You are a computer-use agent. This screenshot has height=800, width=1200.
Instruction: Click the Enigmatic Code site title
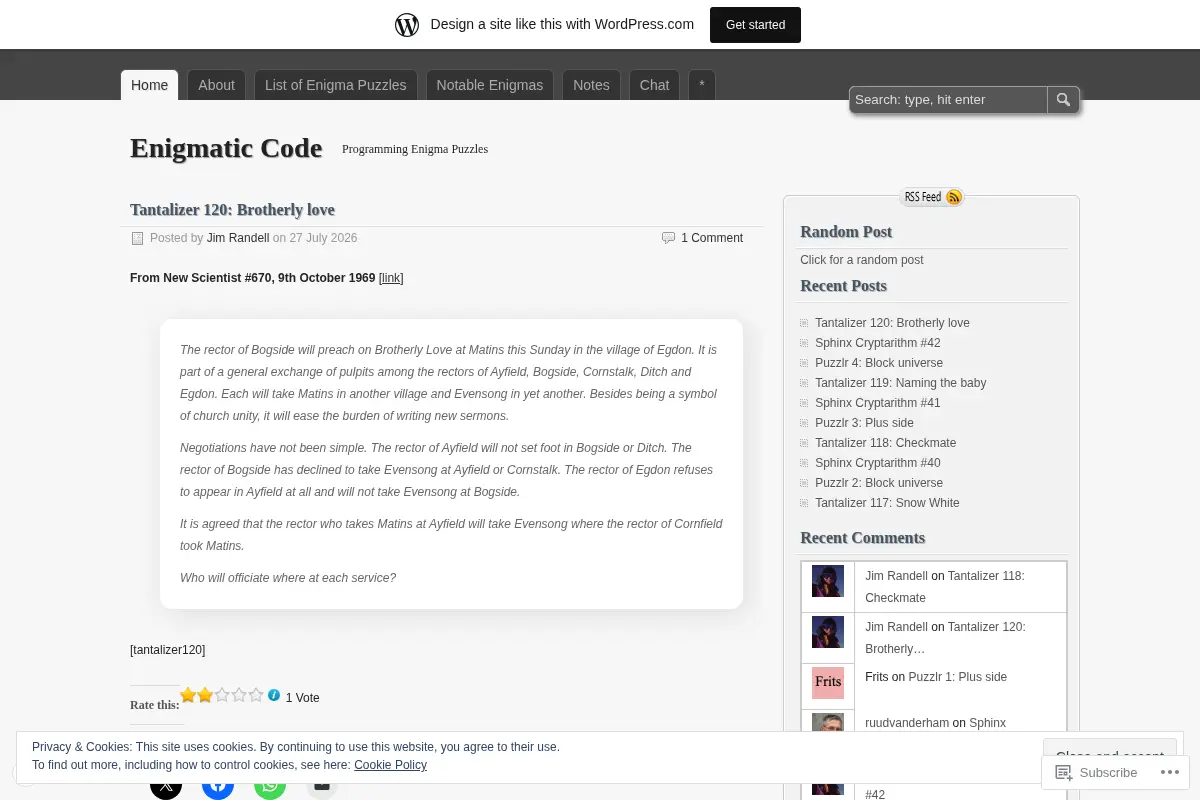pyautogui.click(x=226, y=148)
